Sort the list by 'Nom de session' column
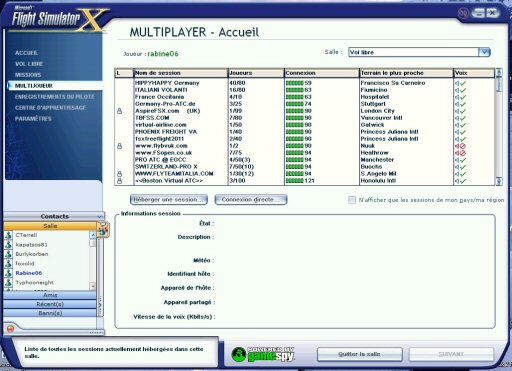This screenshot has width=512, height=371. pos(181,73)
